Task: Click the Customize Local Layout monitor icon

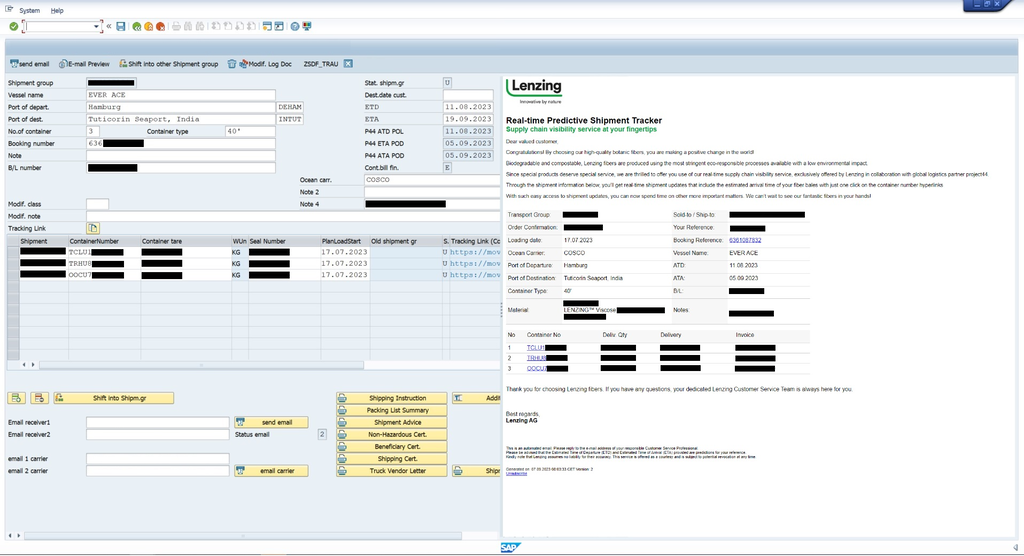Action: click(x=307, y=26)
